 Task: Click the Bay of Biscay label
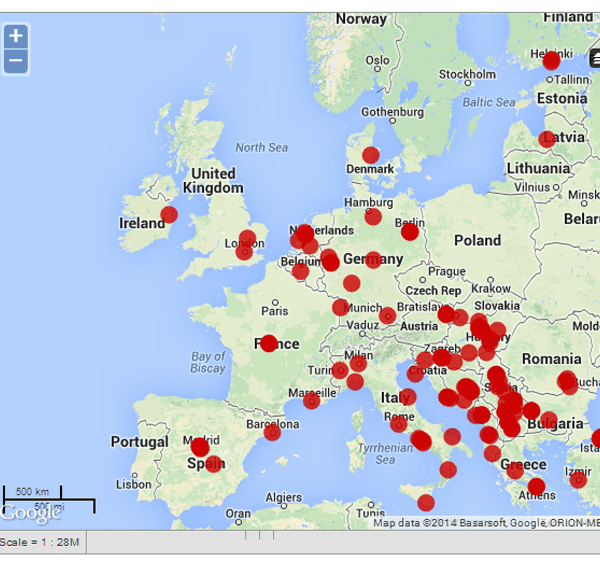(x=208, y=362)
